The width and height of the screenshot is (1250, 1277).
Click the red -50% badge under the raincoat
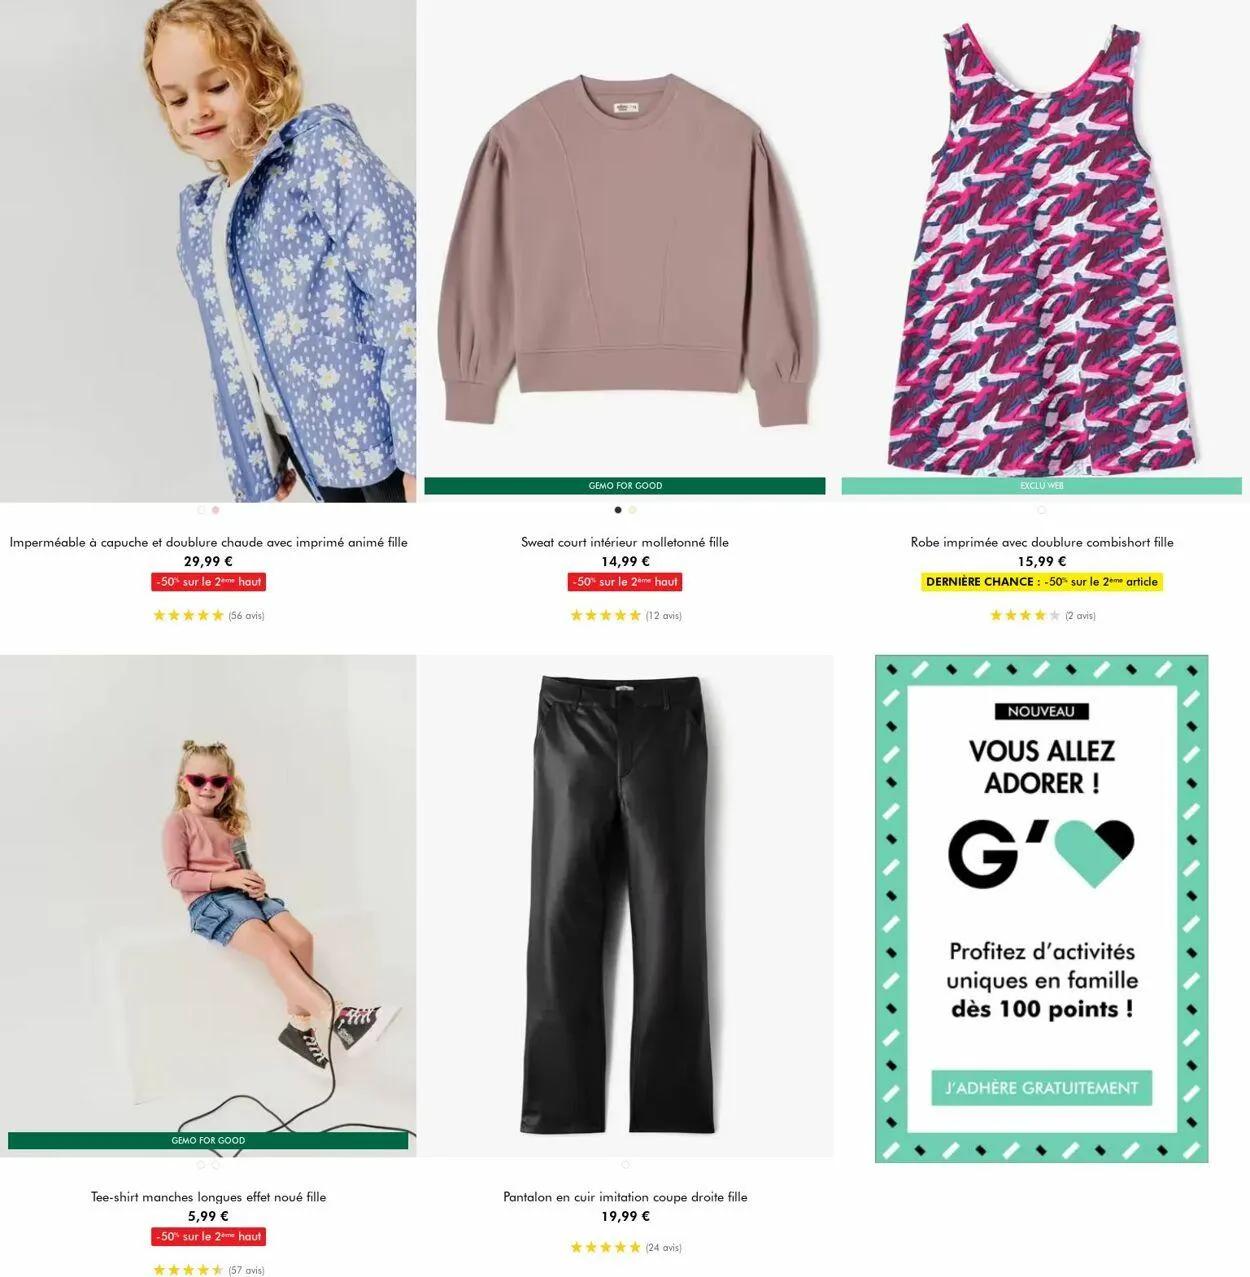208,582
